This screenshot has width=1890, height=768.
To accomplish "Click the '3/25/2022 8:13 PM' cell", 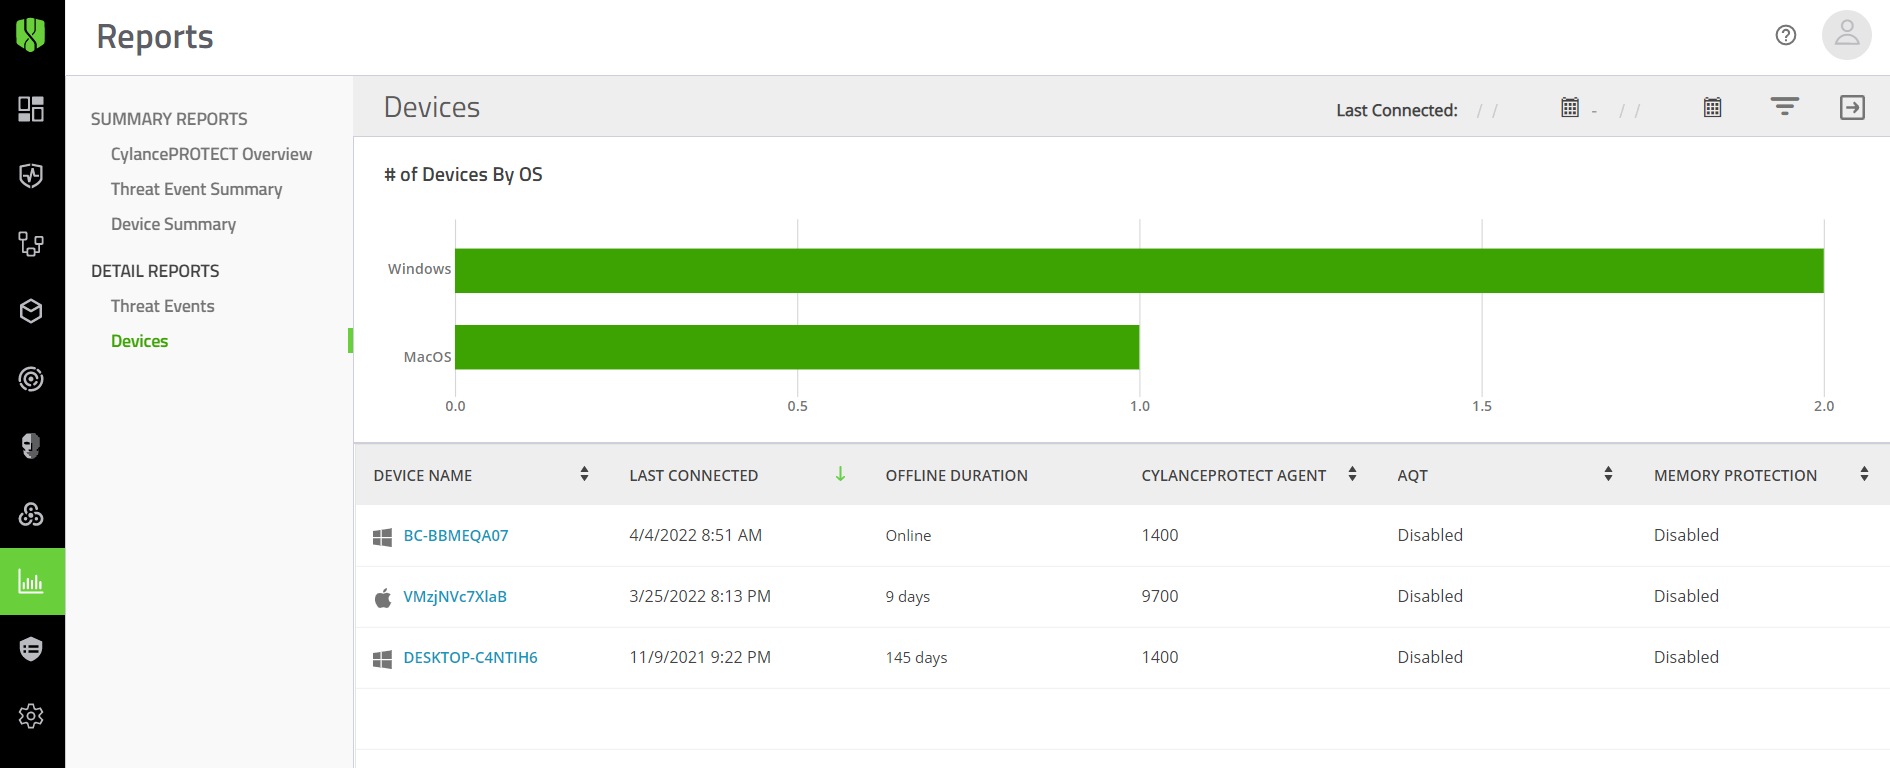I will coord(700,597).
